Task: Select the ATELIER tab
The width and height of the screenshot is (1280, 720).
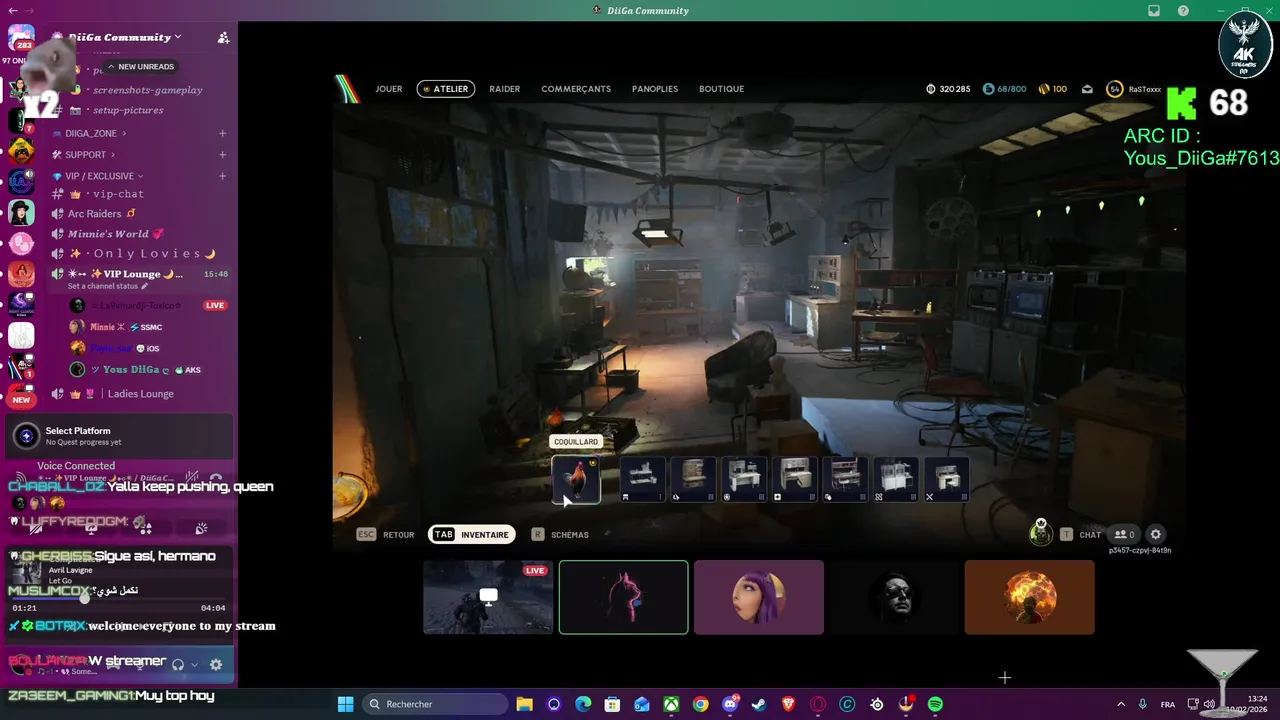Action: coord(446,89)
